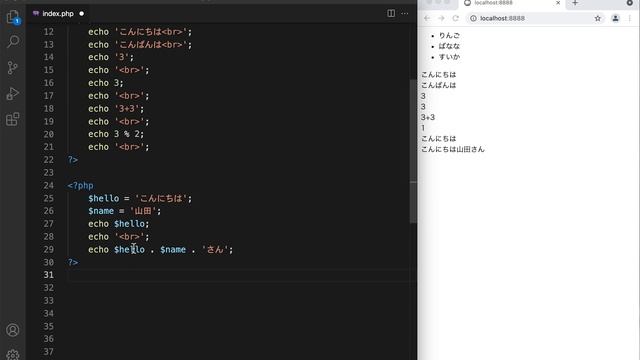The width and height of the screenshot is (640, 360).
Task: Open the Extensions view
Action: tap(13, 119)
